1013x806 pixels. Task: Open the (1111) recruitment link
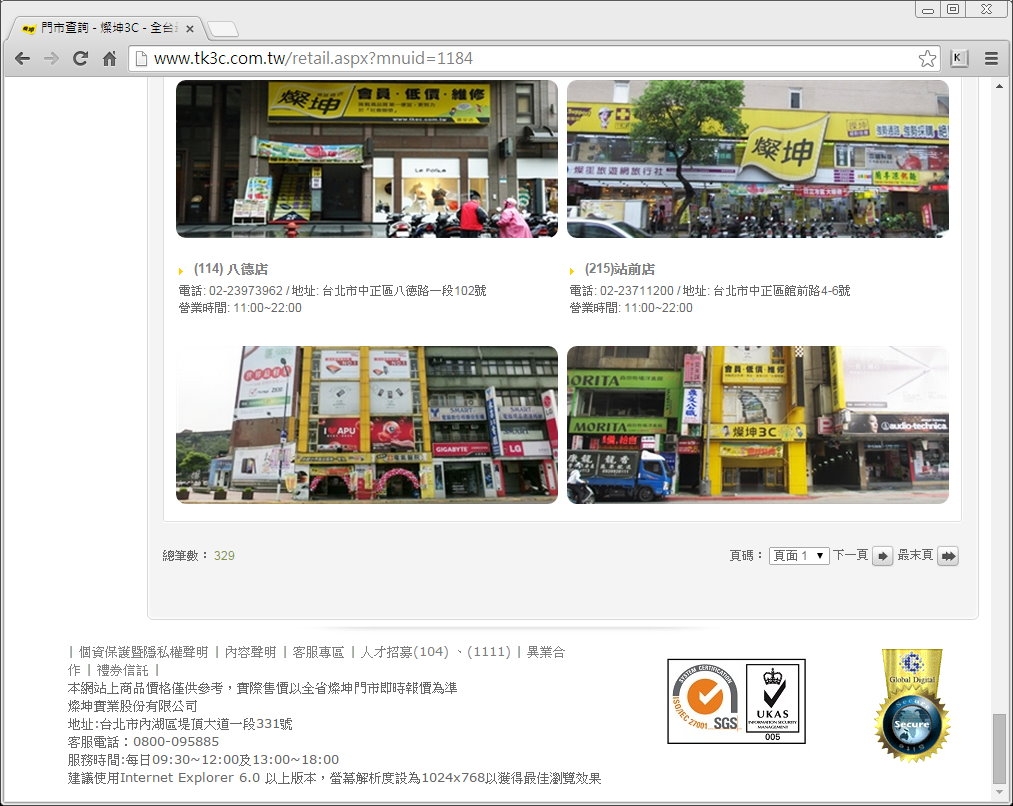(489, 652)
